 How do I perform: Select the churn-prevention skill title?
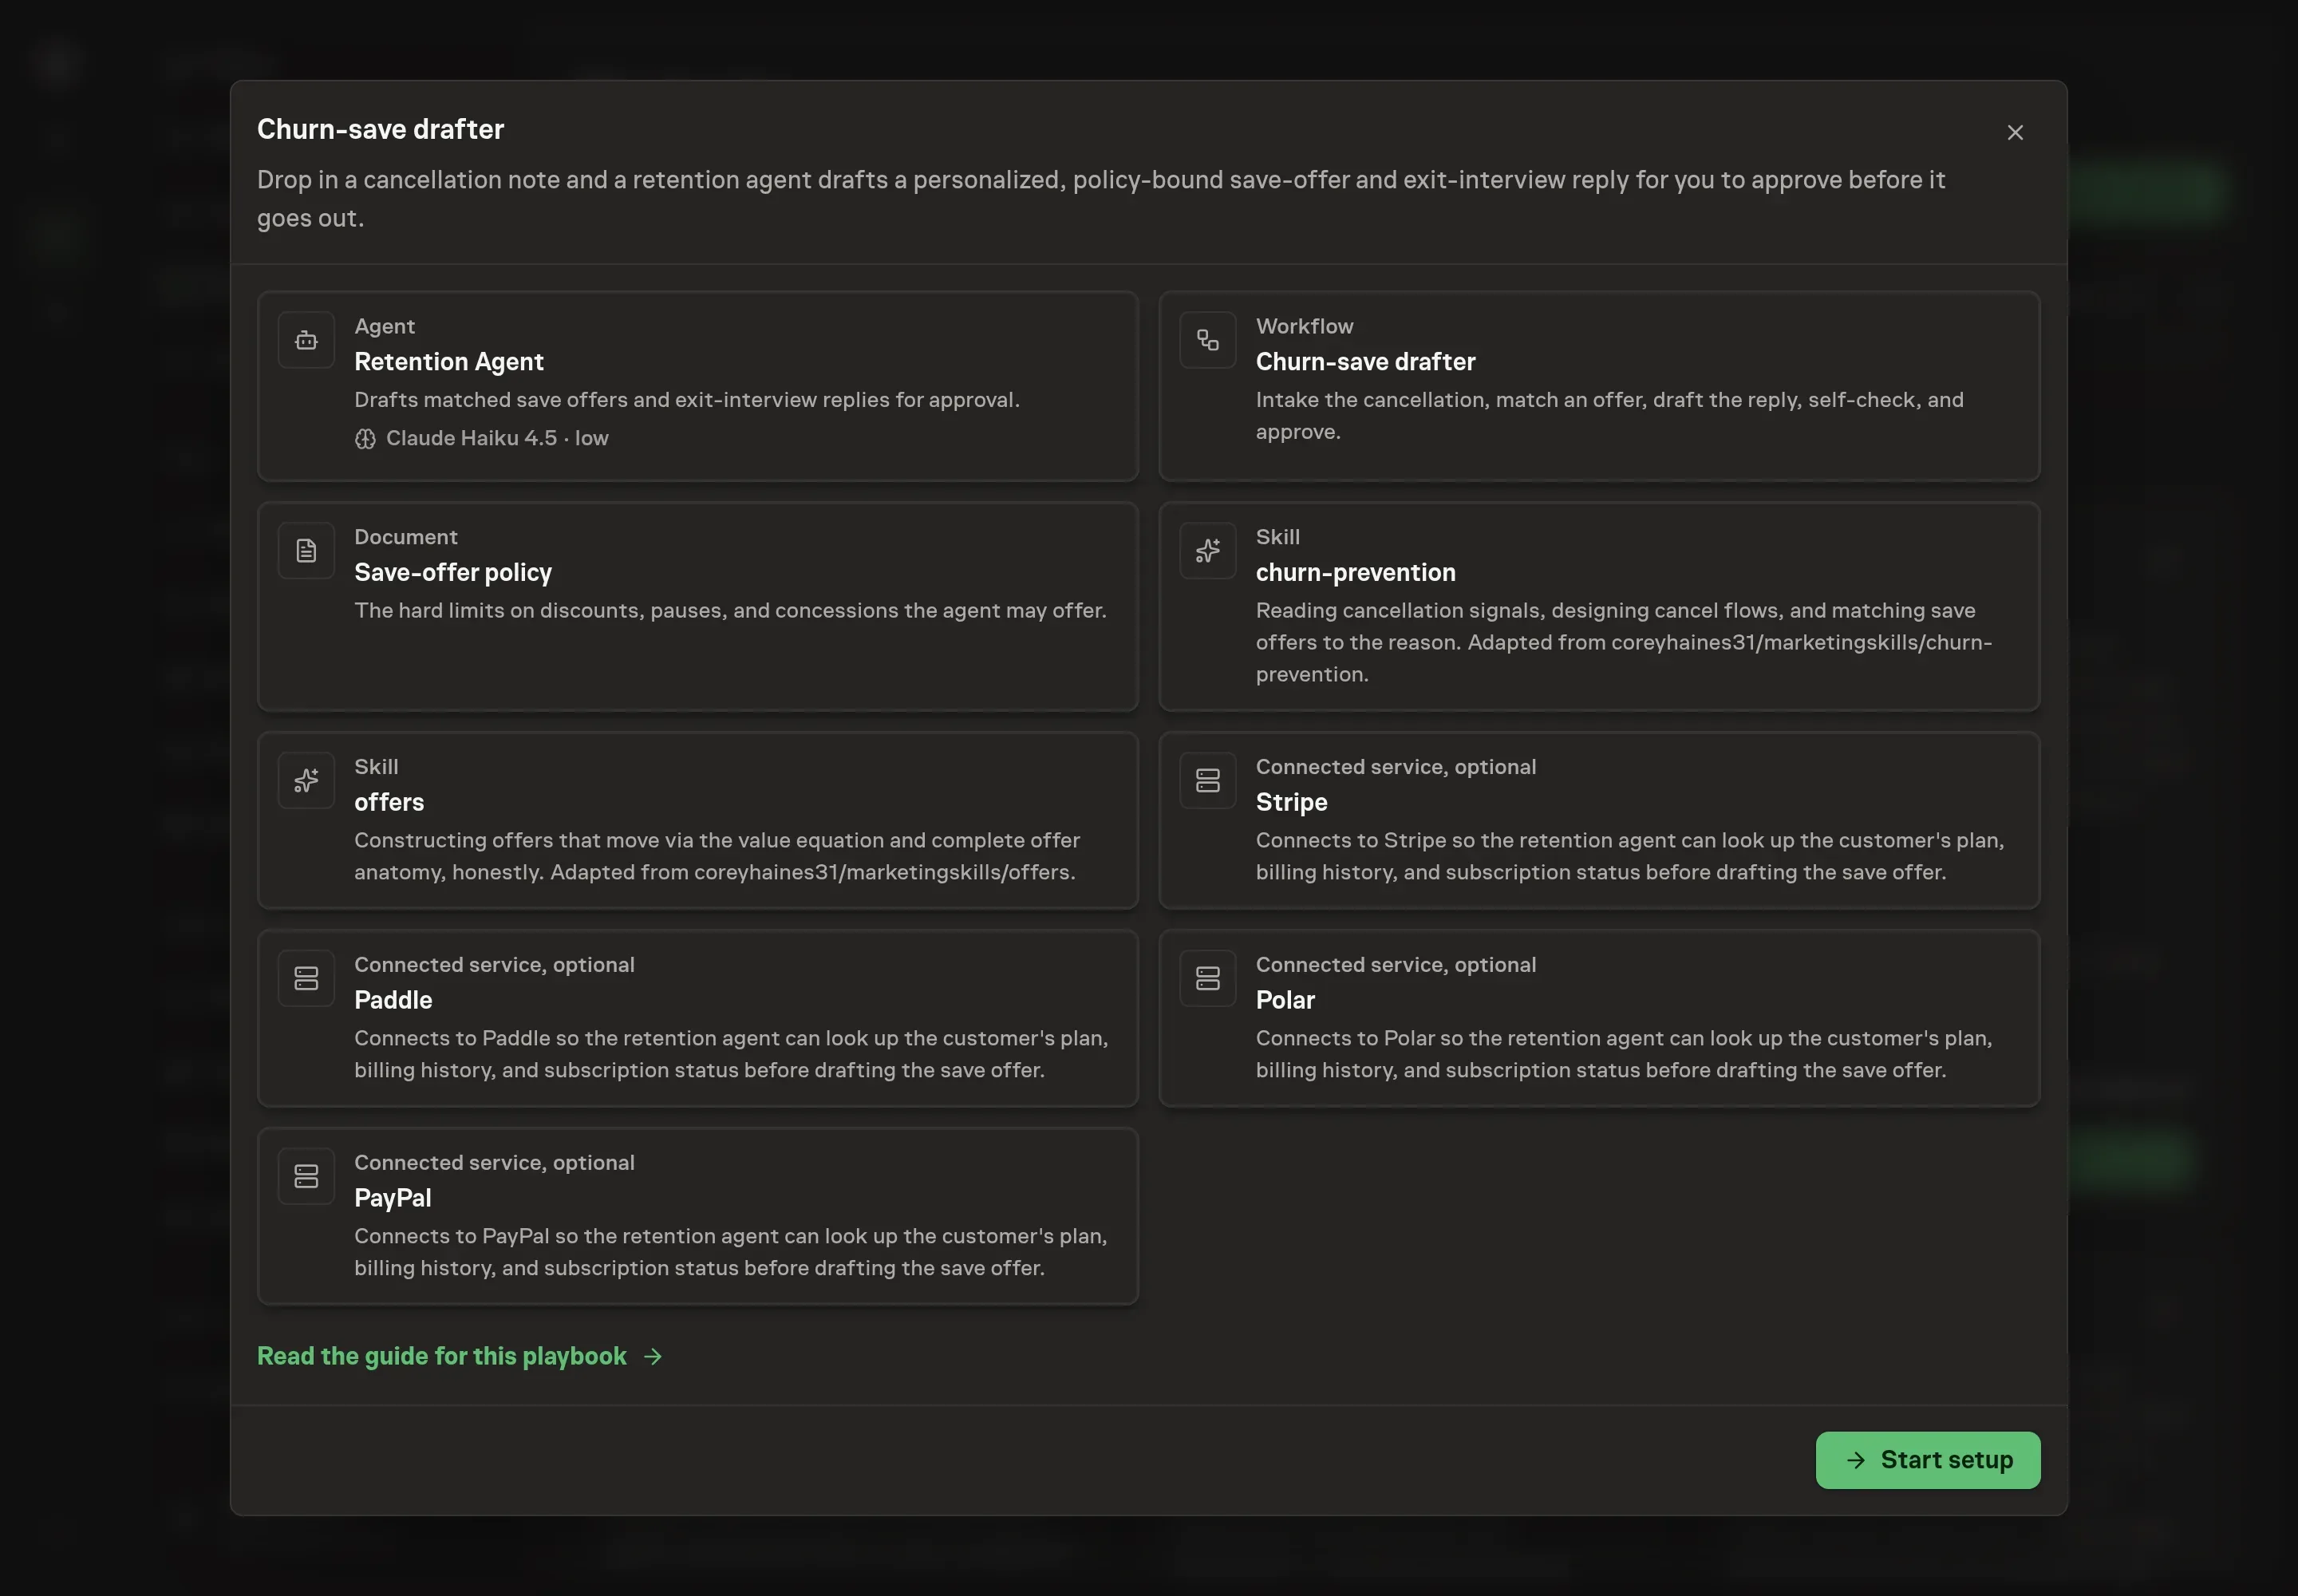[1355, 573]
